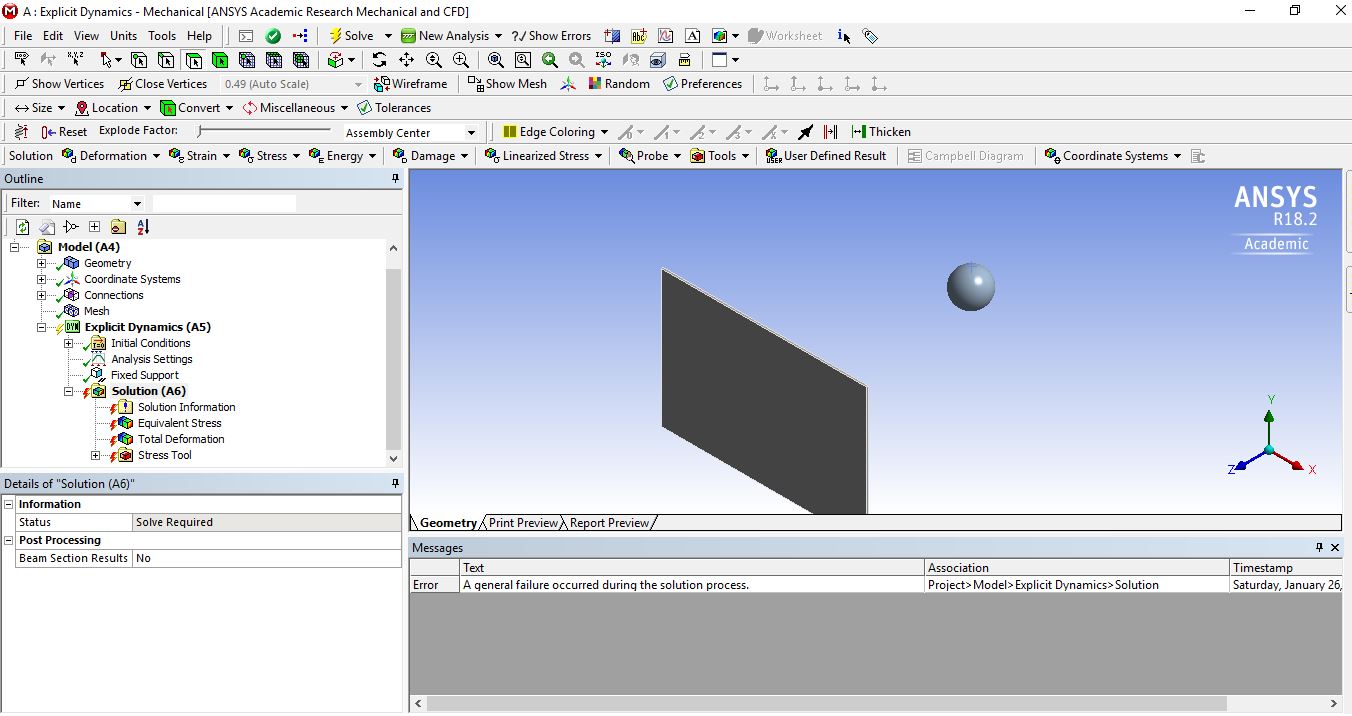Click the Sort alphabetically A-Z outline icon
The height and width of the screenshot is (716, 1352).
143,227
